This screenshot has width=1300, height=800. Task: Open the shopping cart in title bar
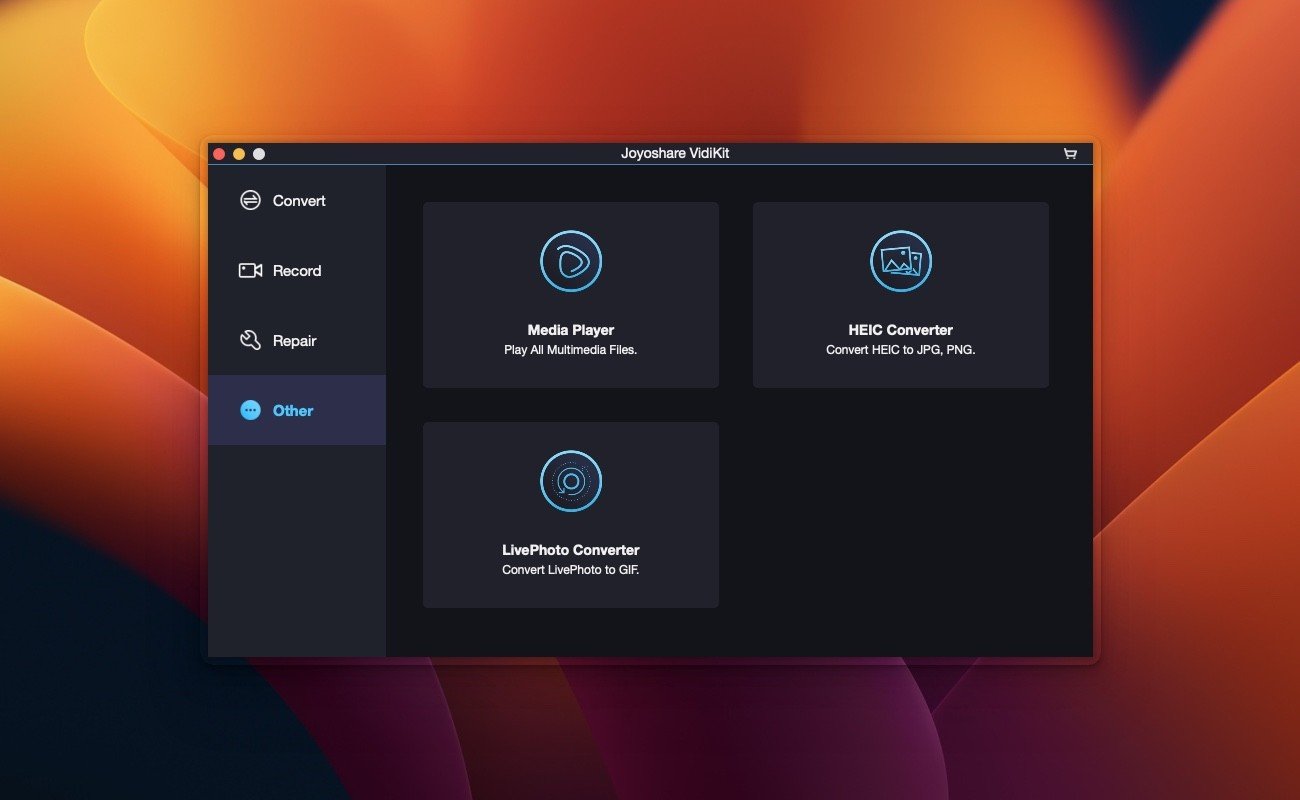point(1070,154)
